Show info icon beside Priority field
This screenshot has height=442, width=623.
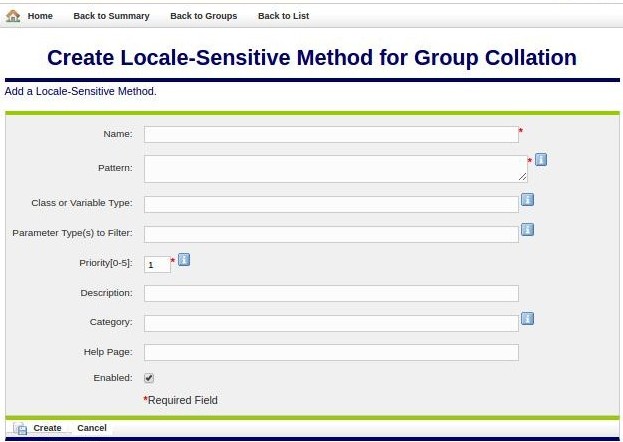point(184,260)
